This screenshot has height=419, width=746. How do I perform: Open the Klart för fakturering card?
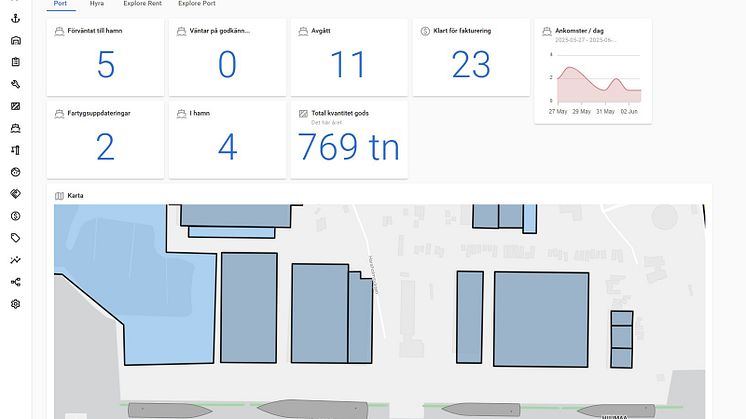pyautogui.click(x=471, y=58)
